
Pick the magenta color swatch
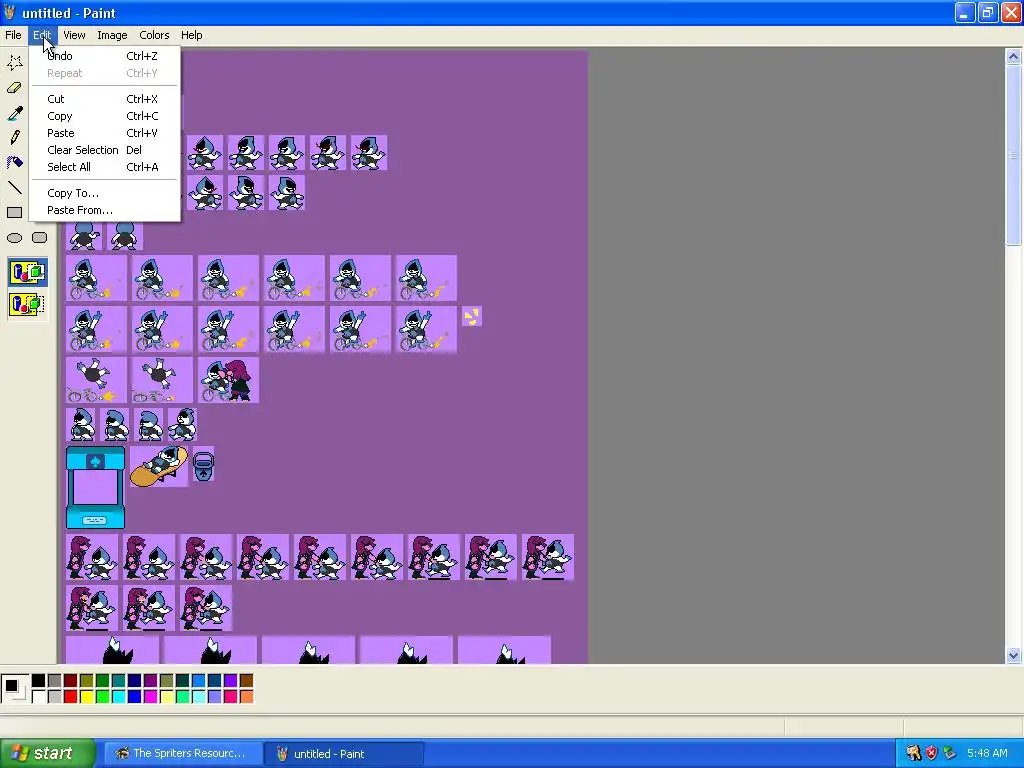150,697
